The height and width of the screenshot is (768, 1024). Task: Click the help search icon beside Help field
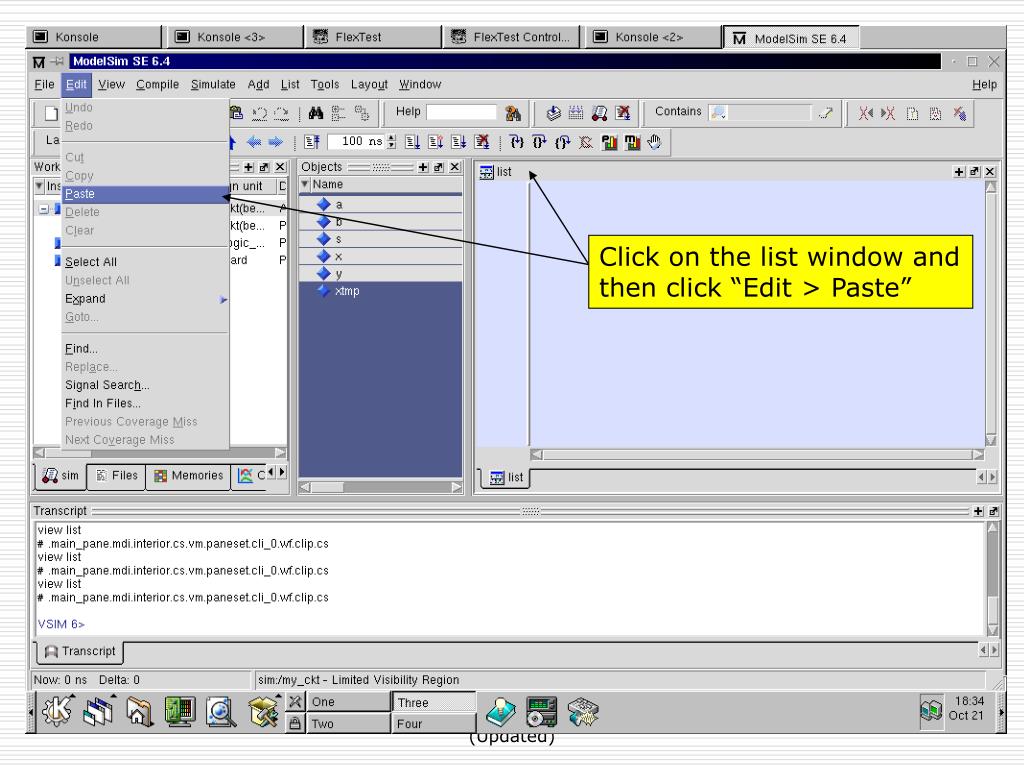(x=513, y=113)
